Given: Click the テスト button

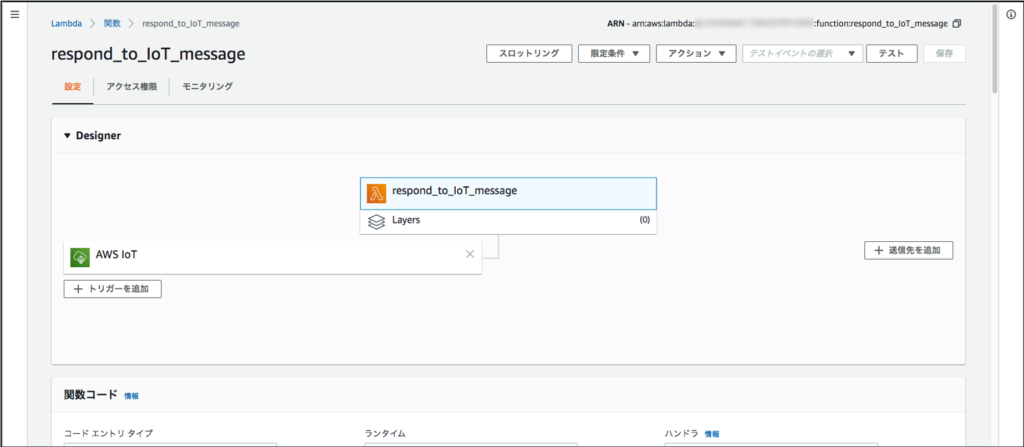Looking at the screenshot, I should [x=891, y=54].
